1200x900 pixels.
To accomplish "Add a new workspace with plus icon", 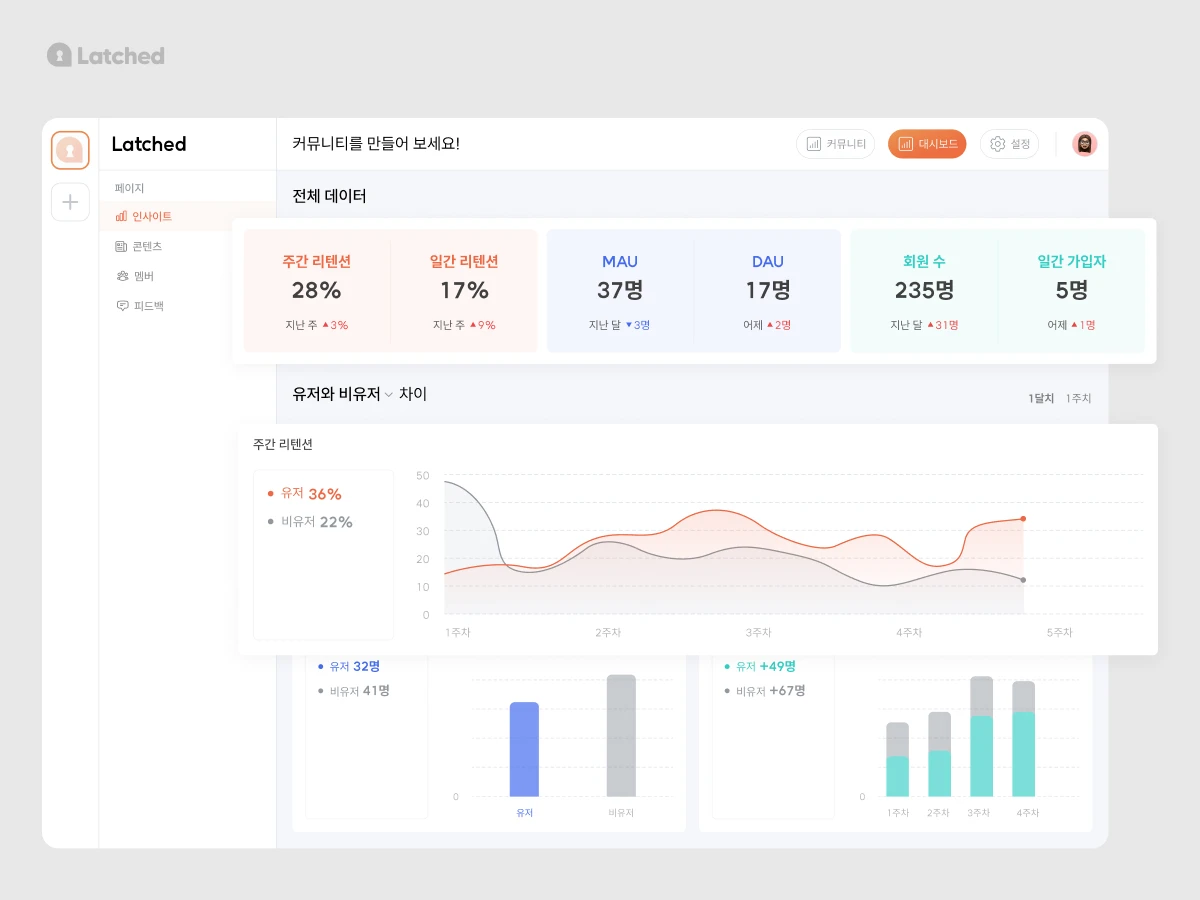I will (70, 202).
